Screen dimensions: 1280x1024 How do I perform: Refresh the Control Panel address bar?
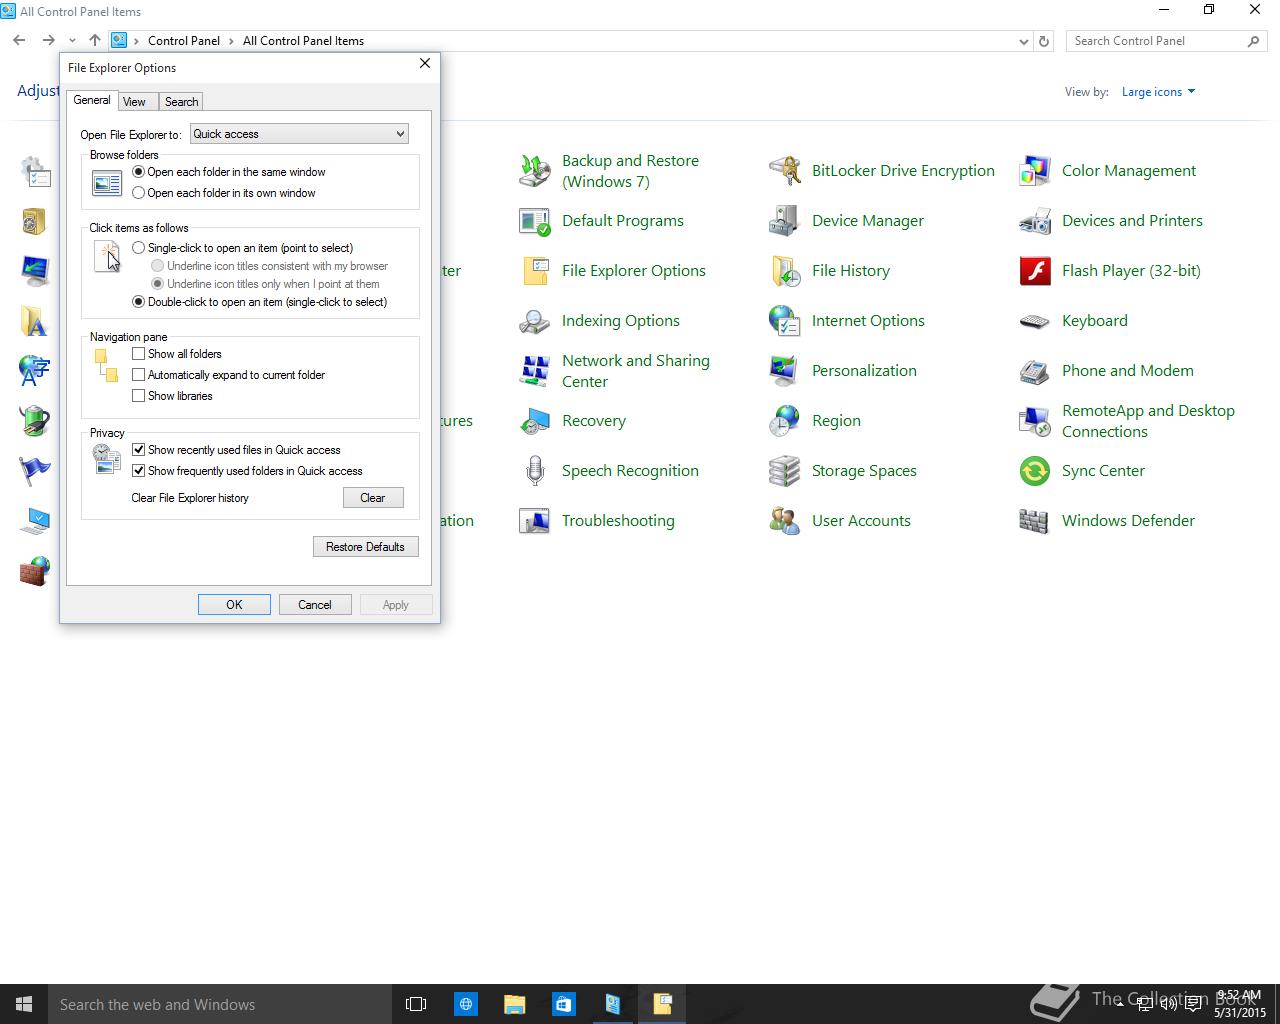(x=1044, y=42)
